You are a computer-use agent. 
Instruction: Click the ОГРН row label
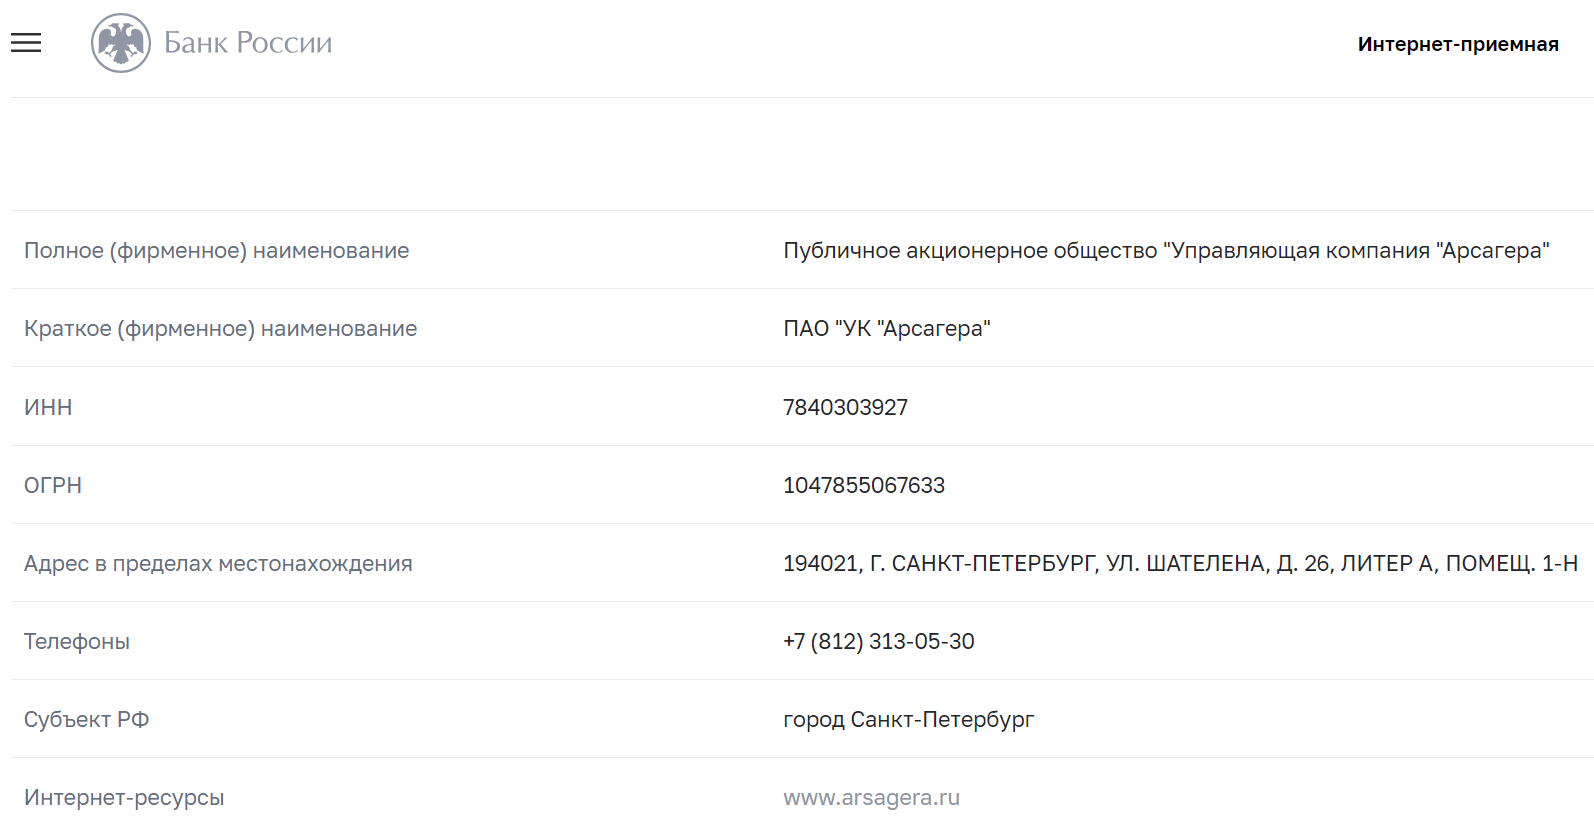(x=53, y=485)
